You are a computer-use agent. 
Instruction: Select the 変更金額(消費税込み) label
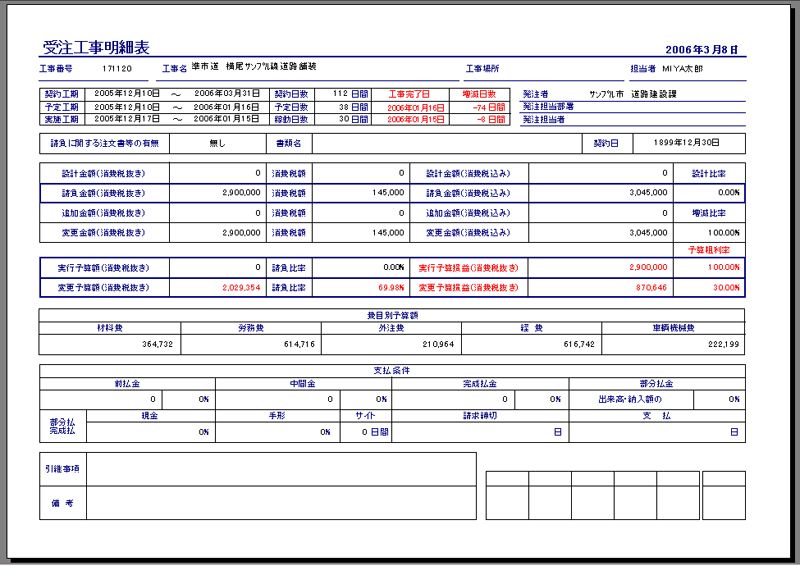coord(468,233)
